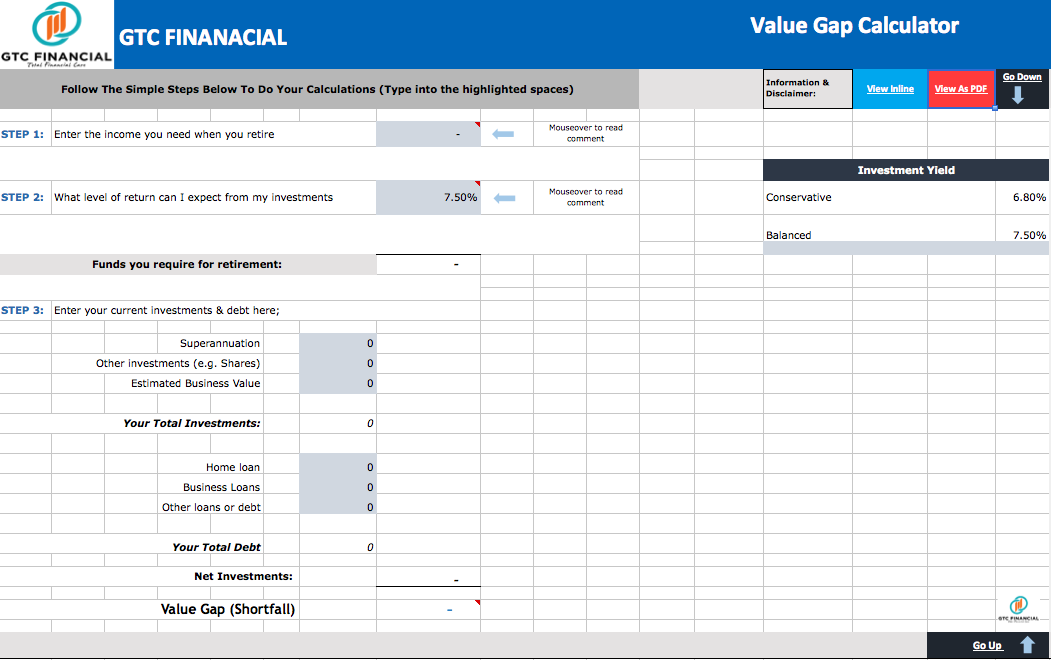The image size is (1051, 660).
Task: Select the Other investments value cell
Action: point(338,363)
